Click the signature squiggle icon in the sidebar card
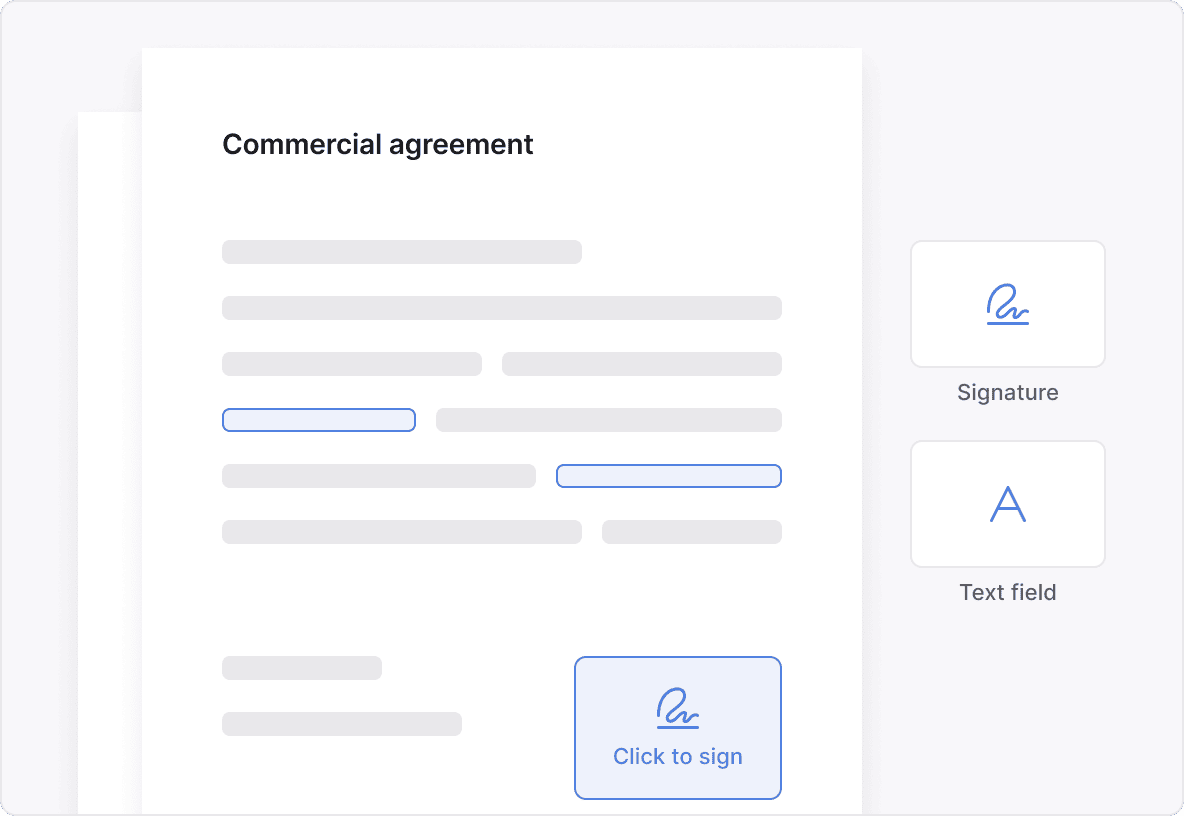Viewport: 1184px width, 816px height. pyautogui.click(x=1008, y=305)
